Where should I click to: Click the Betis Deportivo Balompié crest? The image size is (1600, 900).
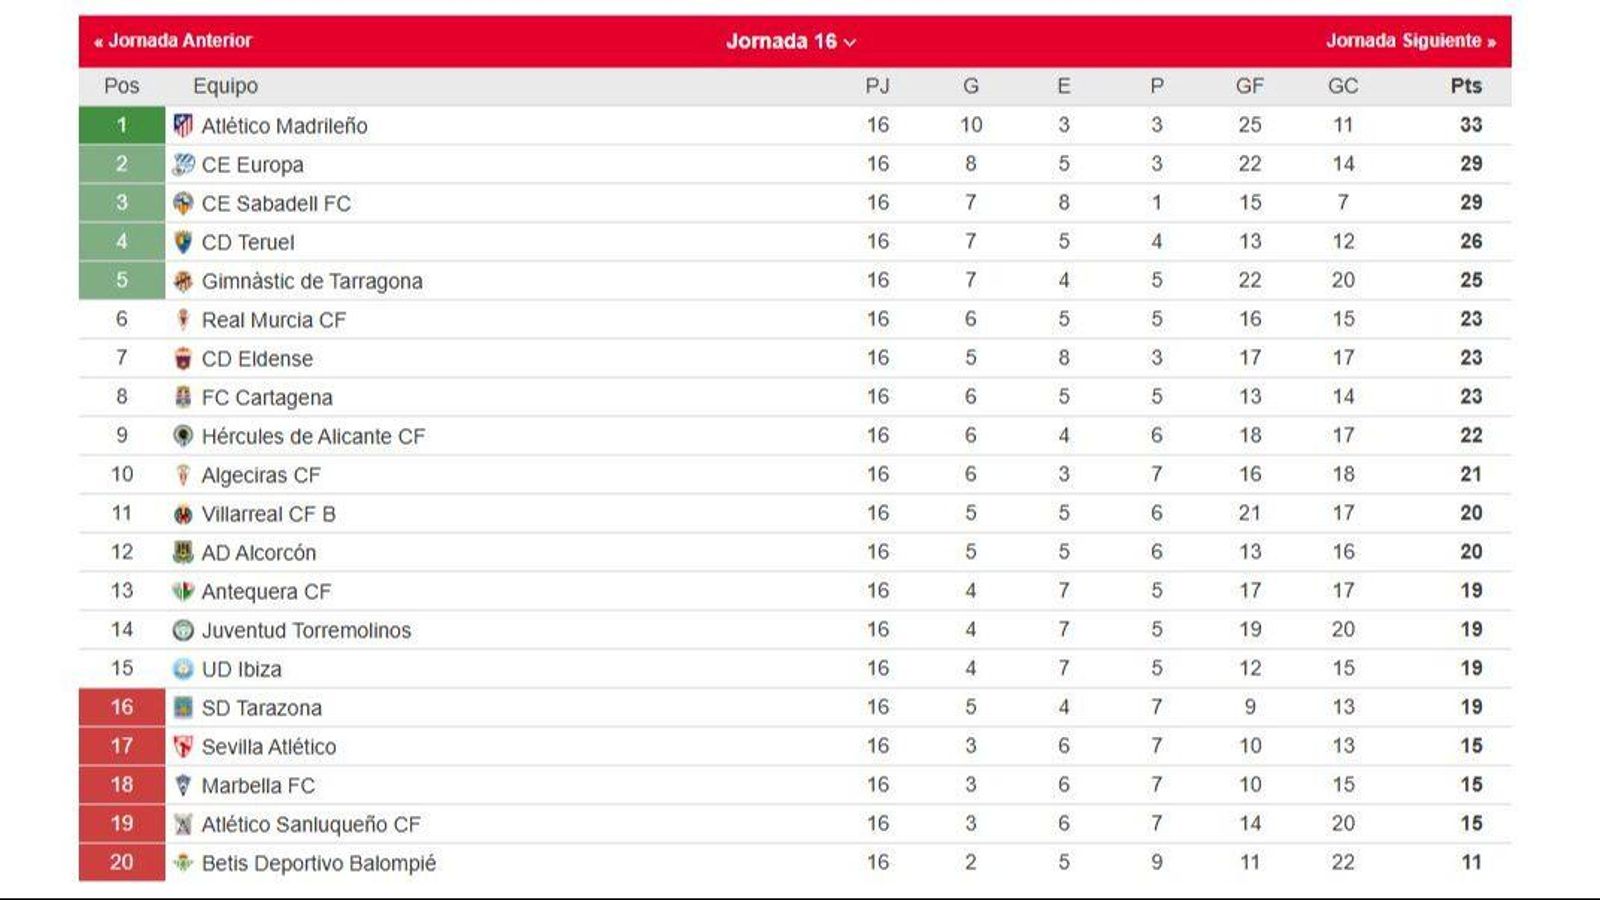coord(185,862)
